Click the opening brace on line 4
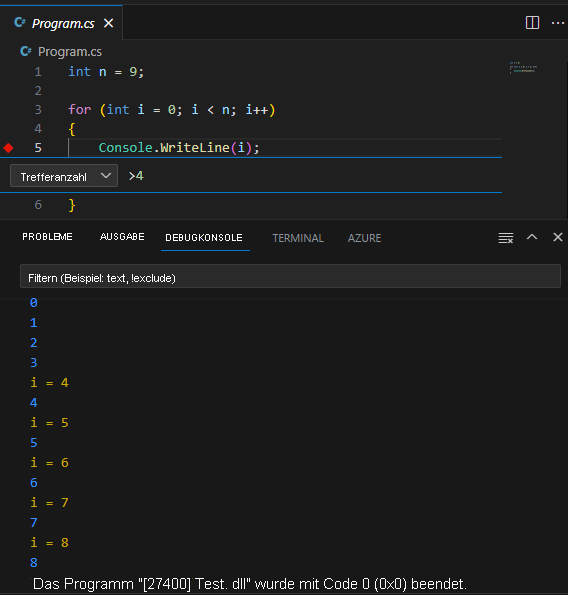The image size is (568, 595). click(72, 129)
